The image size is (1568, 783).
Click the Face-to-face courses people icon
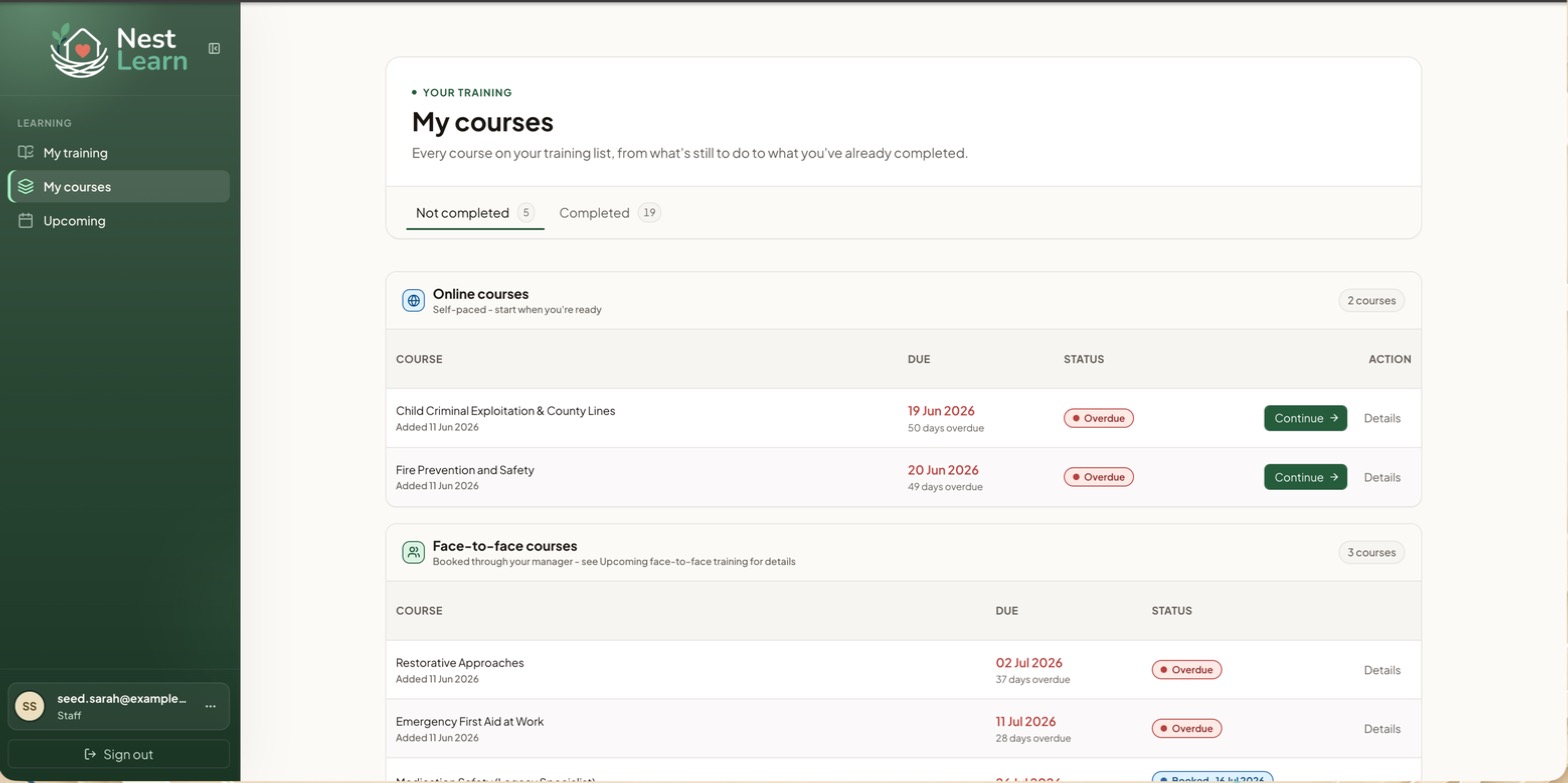tap(413, 553)
